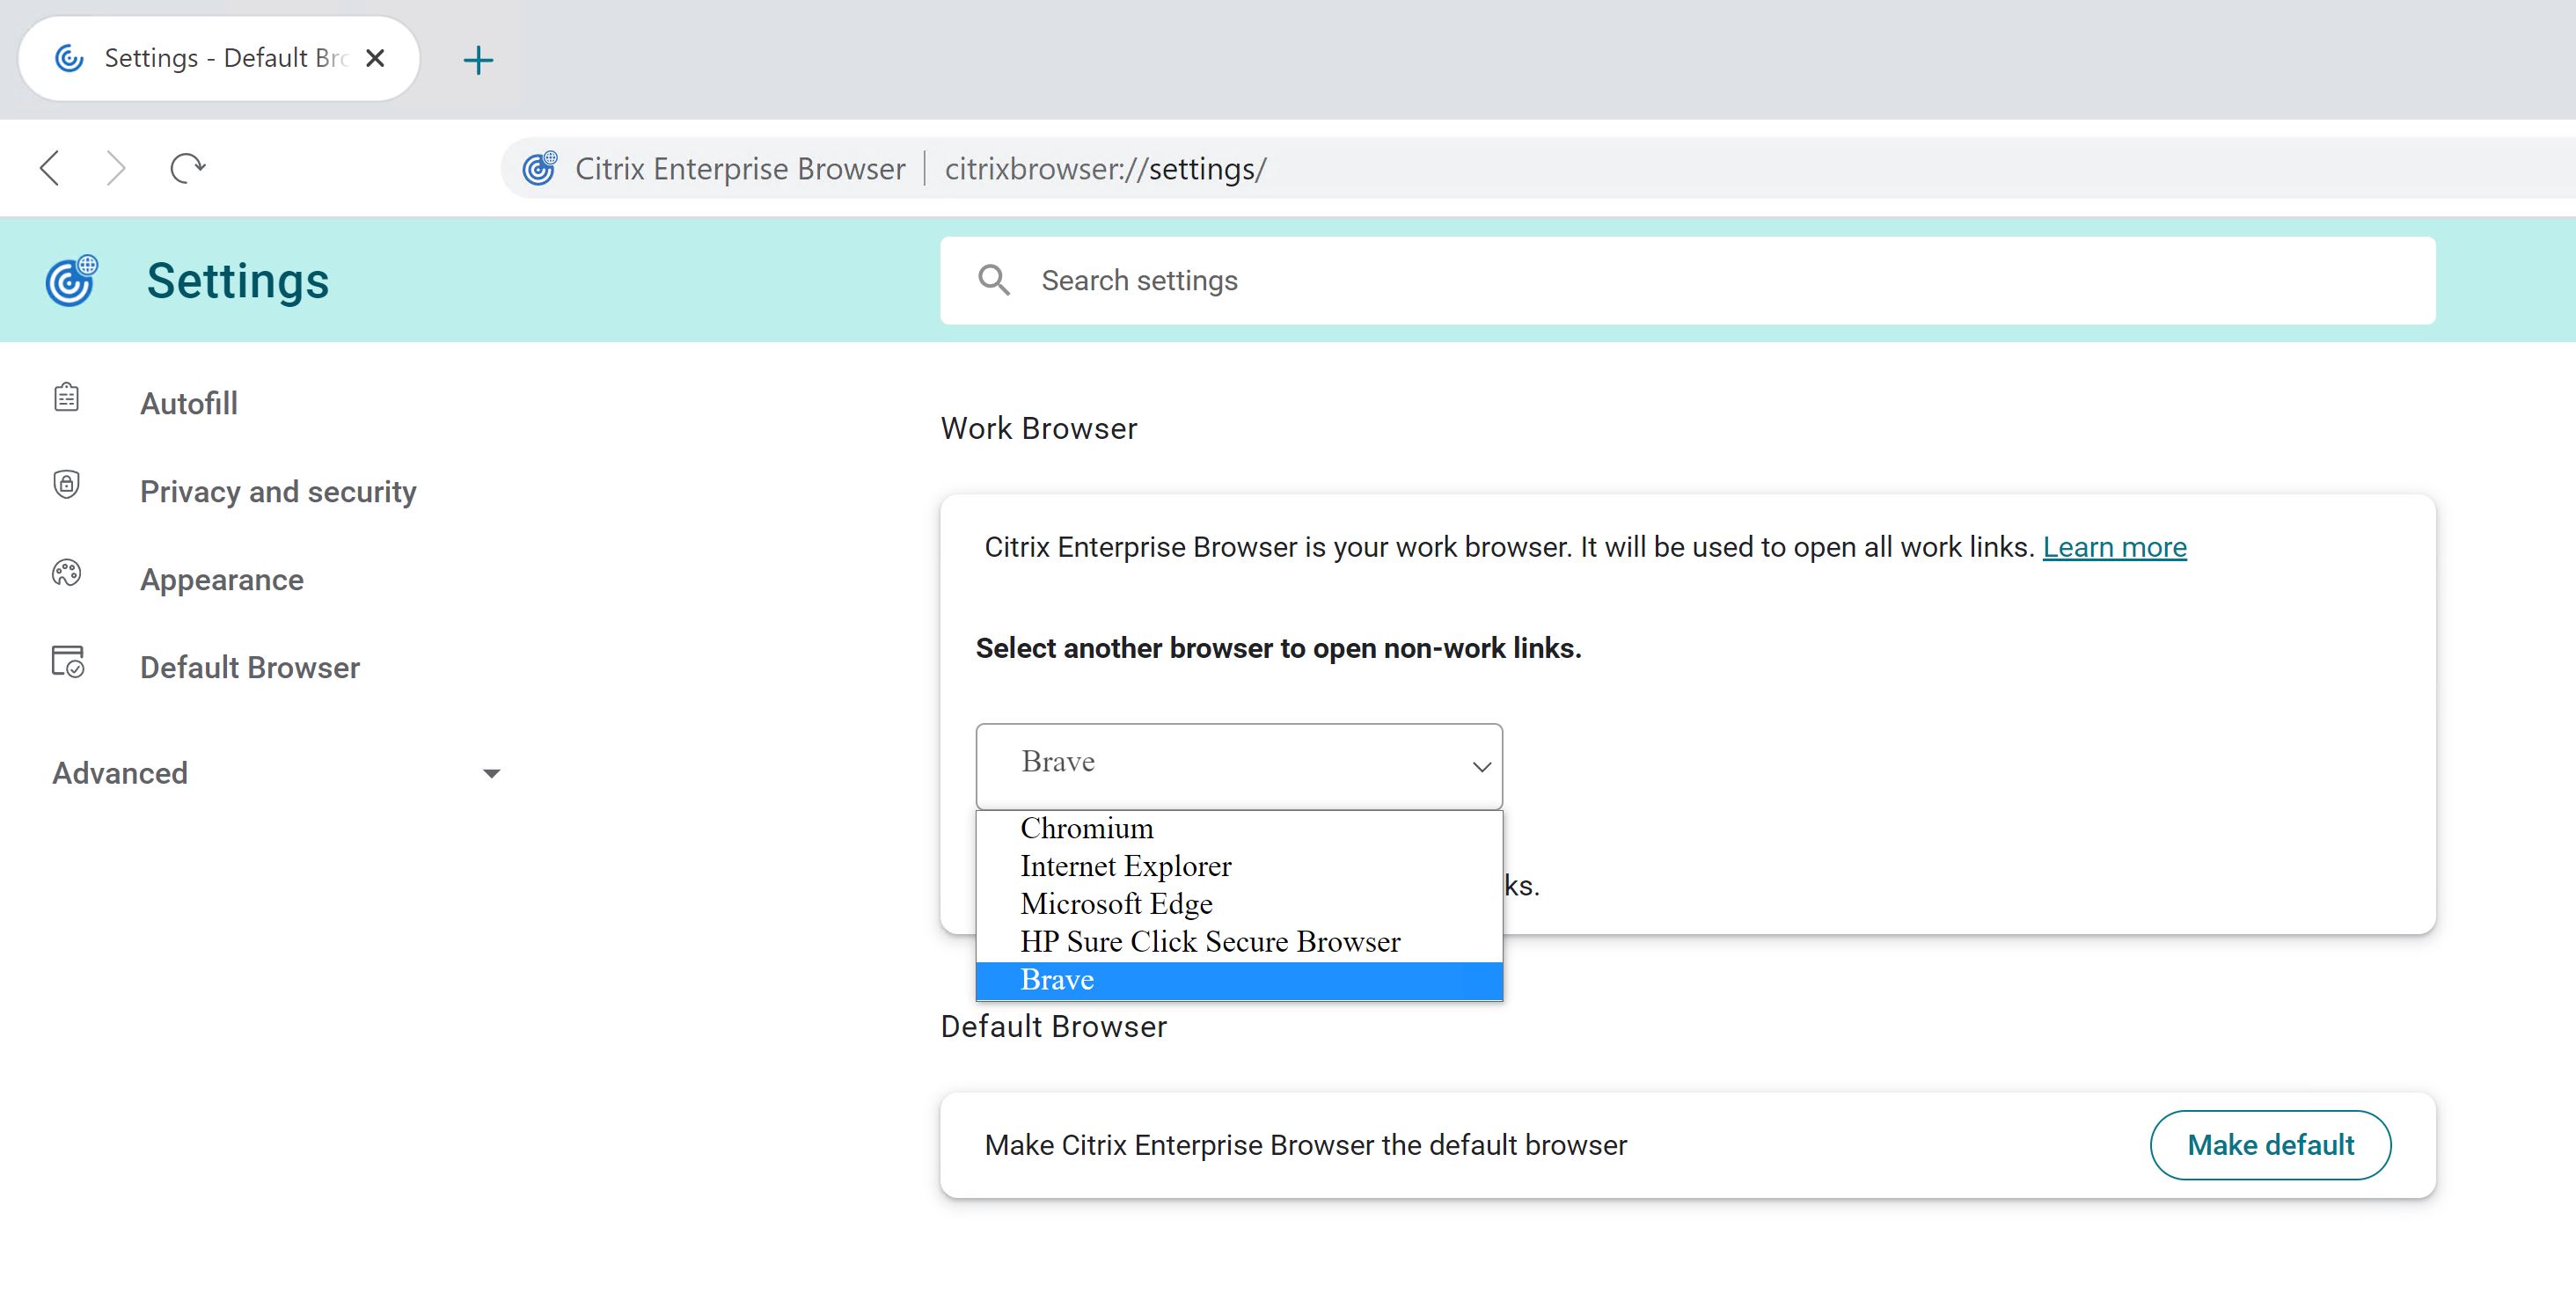This screenshot has height=1293, width=2576.
Task: Click the Citrix logo in address bar
Action: [540, 169]
